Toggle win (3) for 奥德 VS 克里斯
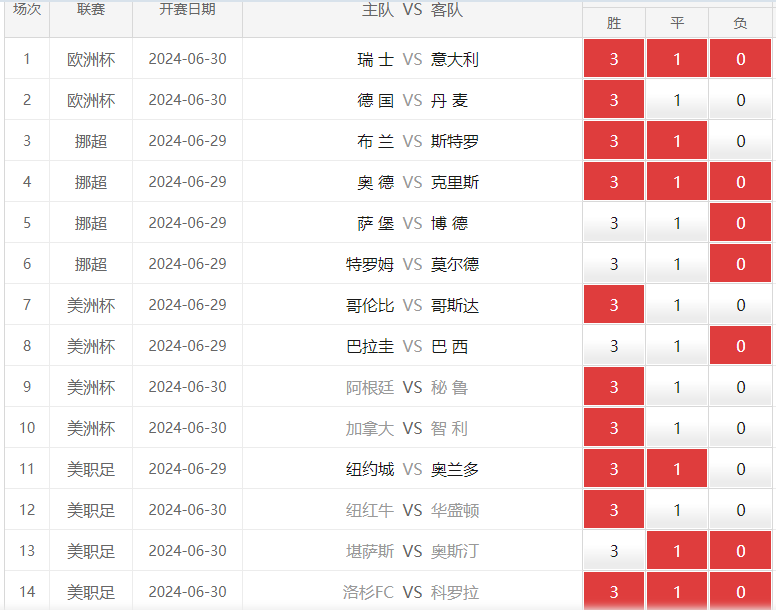The height and width of the screenshot is (610, 776). pyautogui.click(x=614, y=182)
